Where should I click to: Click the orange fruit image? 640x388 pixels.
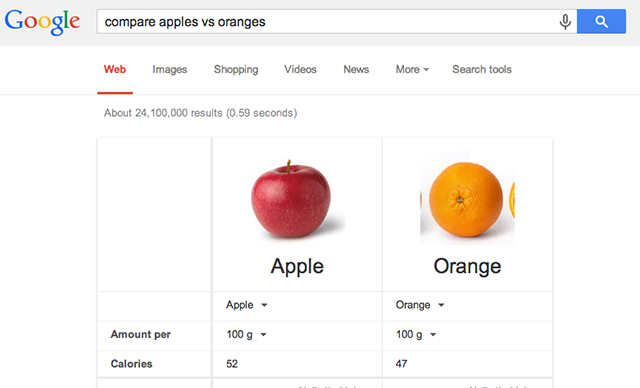pyautogui.click(x=467, y=199)
